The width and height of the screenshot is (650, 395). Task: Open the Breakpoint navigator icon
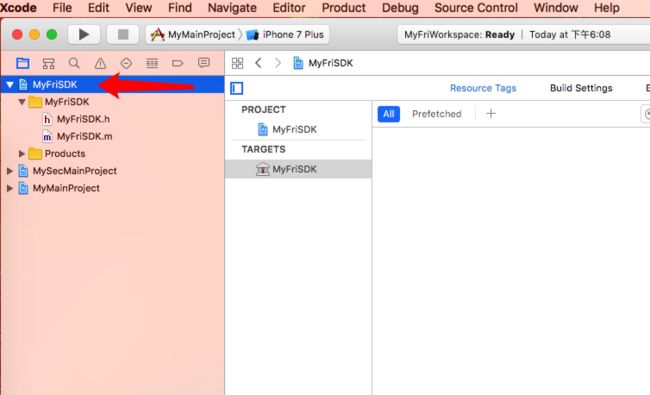pyautogui.click(x=177, y=63)
